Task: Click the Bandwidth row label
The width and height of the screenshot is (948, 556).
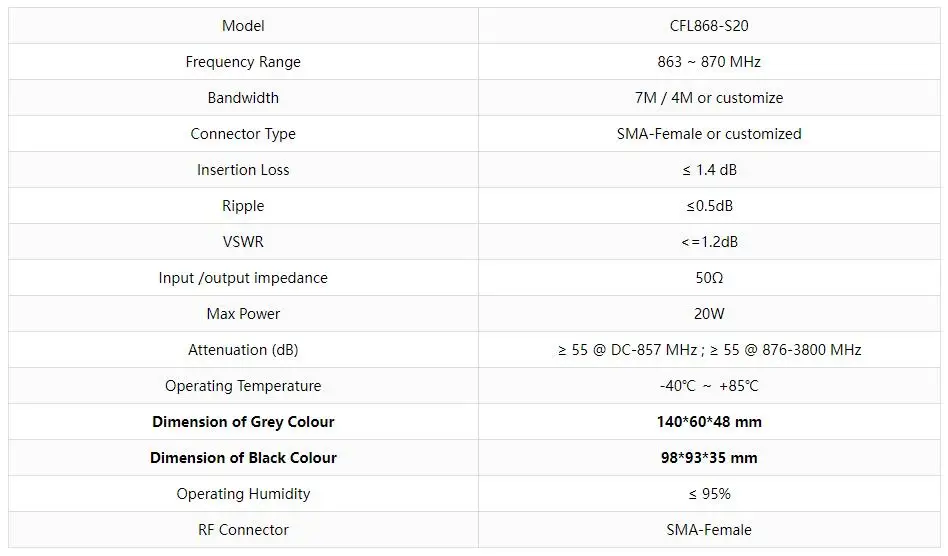Action: 243,98
